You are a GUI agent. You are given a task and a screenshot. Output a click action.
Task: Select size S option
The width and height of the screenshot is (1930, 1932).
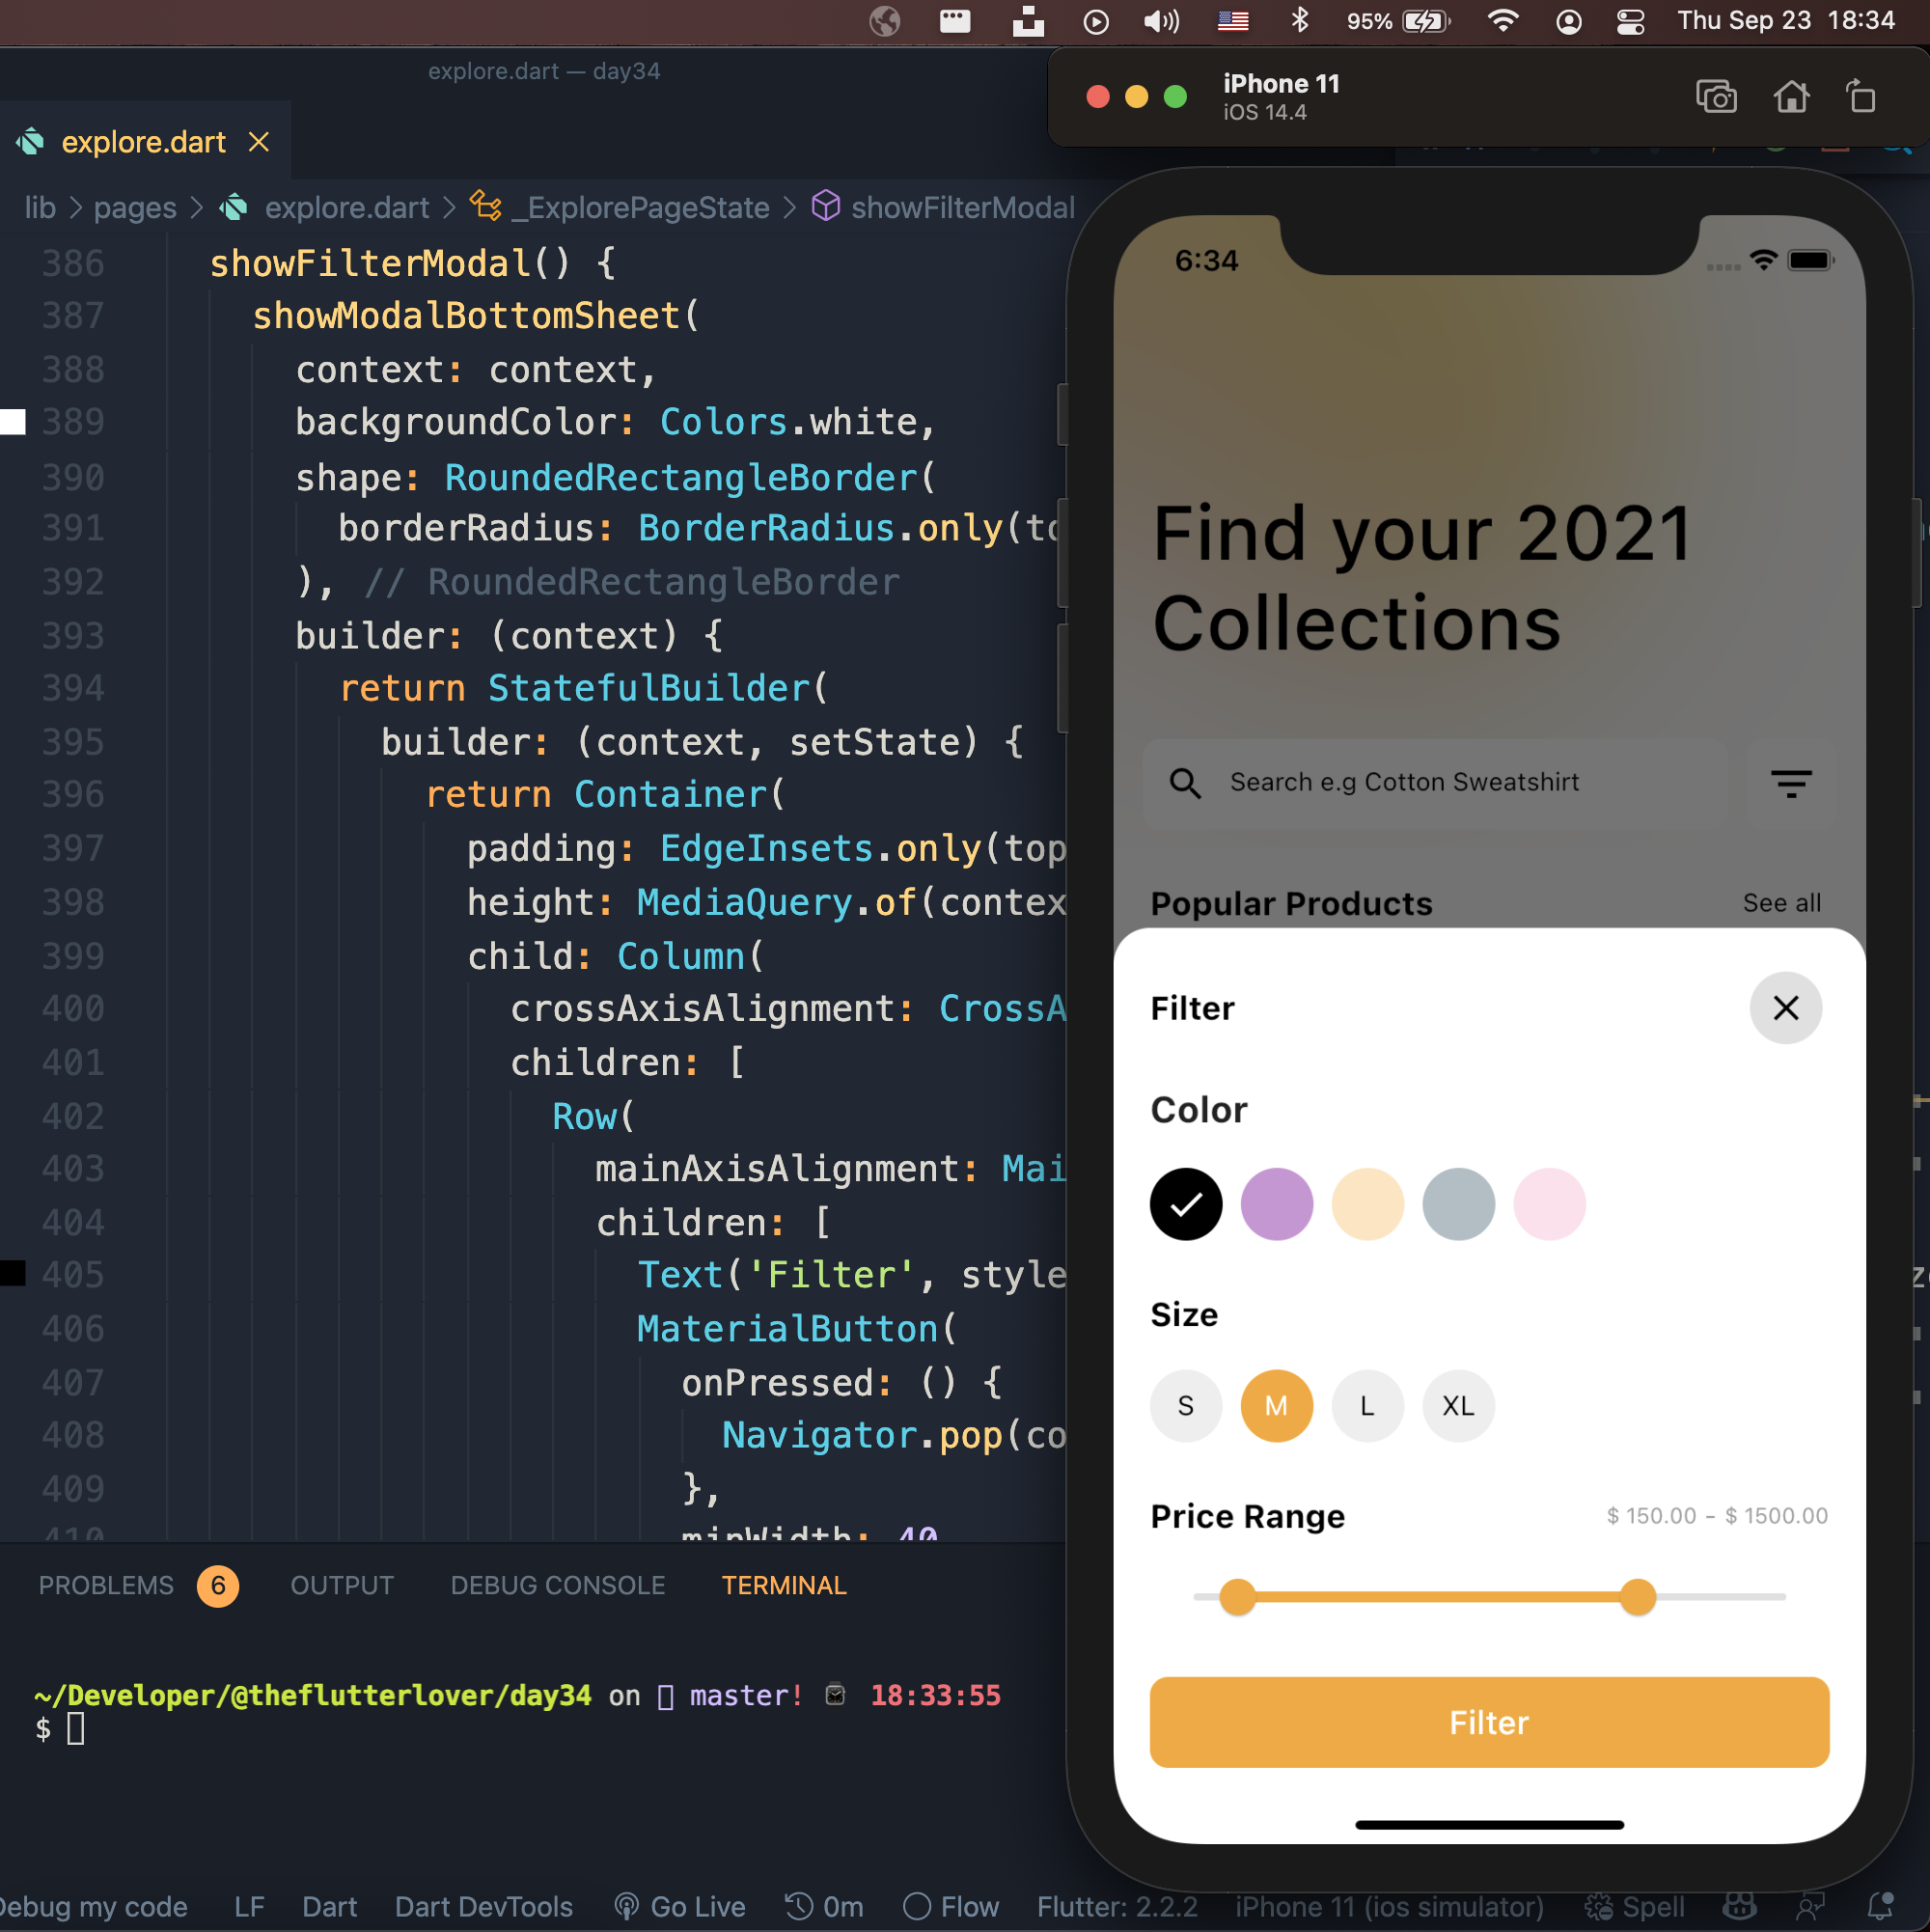1186,1405
